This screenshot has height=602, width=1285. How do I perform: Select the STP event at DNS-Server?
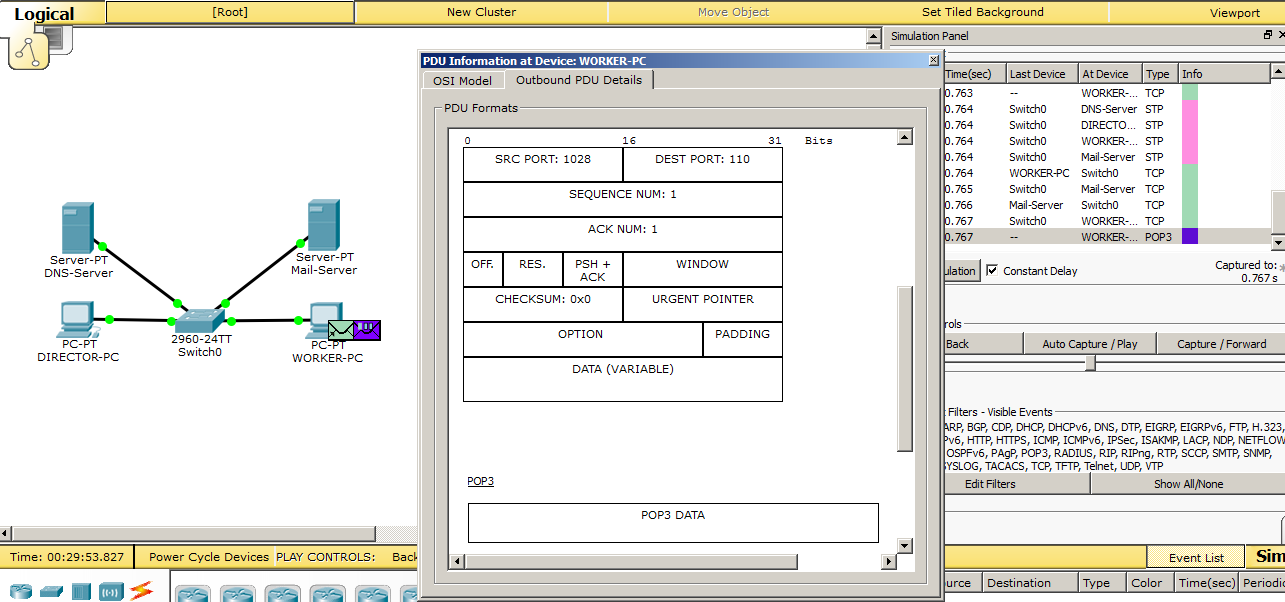[1106, 109]
